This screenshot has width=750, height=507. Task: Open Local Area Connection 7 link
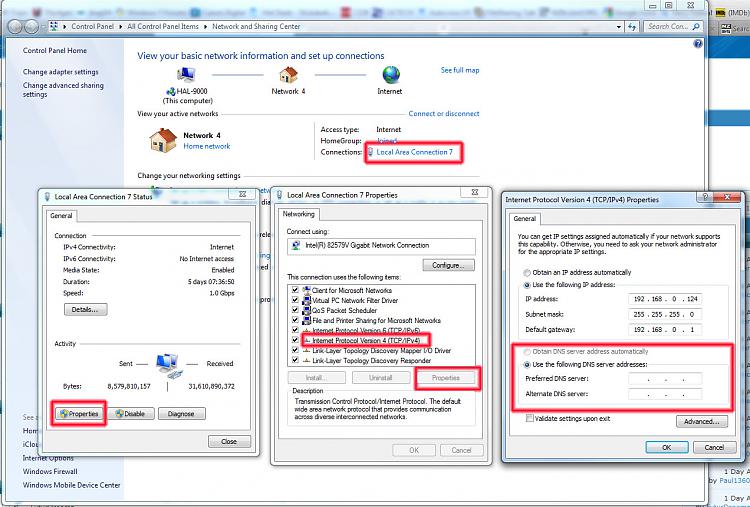(x=414, y=152)
